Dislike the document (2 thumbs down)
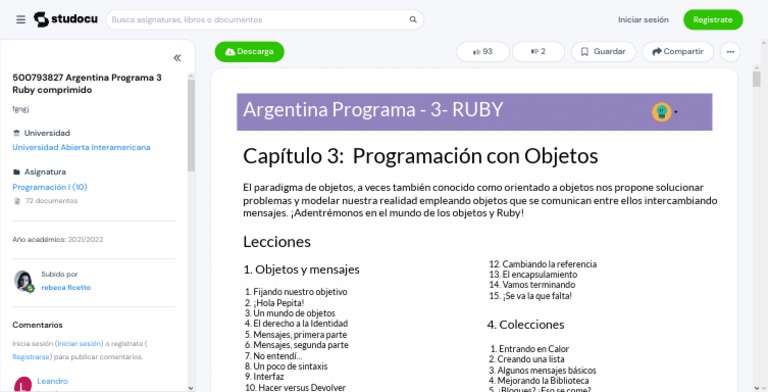Viewport: 768px width, 392px height. point(538,51)
